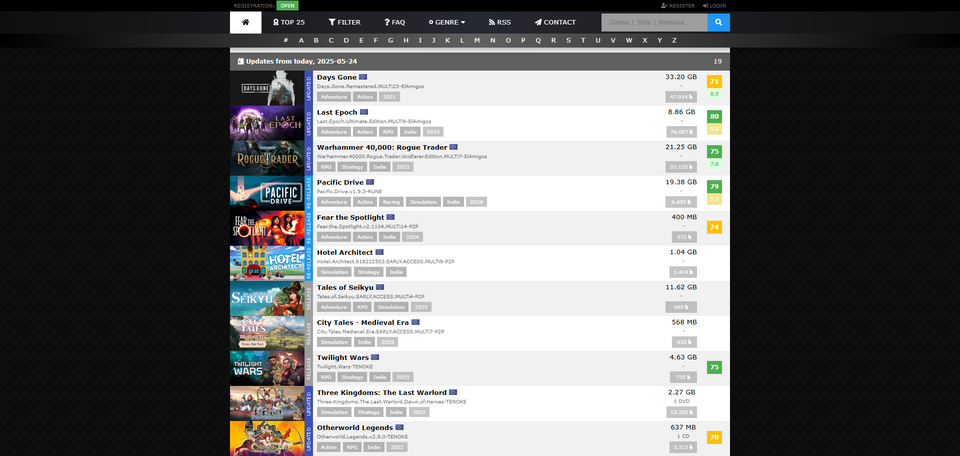Click the LOGIN link
The image size is (960, 456).
[x=714, y=6]
